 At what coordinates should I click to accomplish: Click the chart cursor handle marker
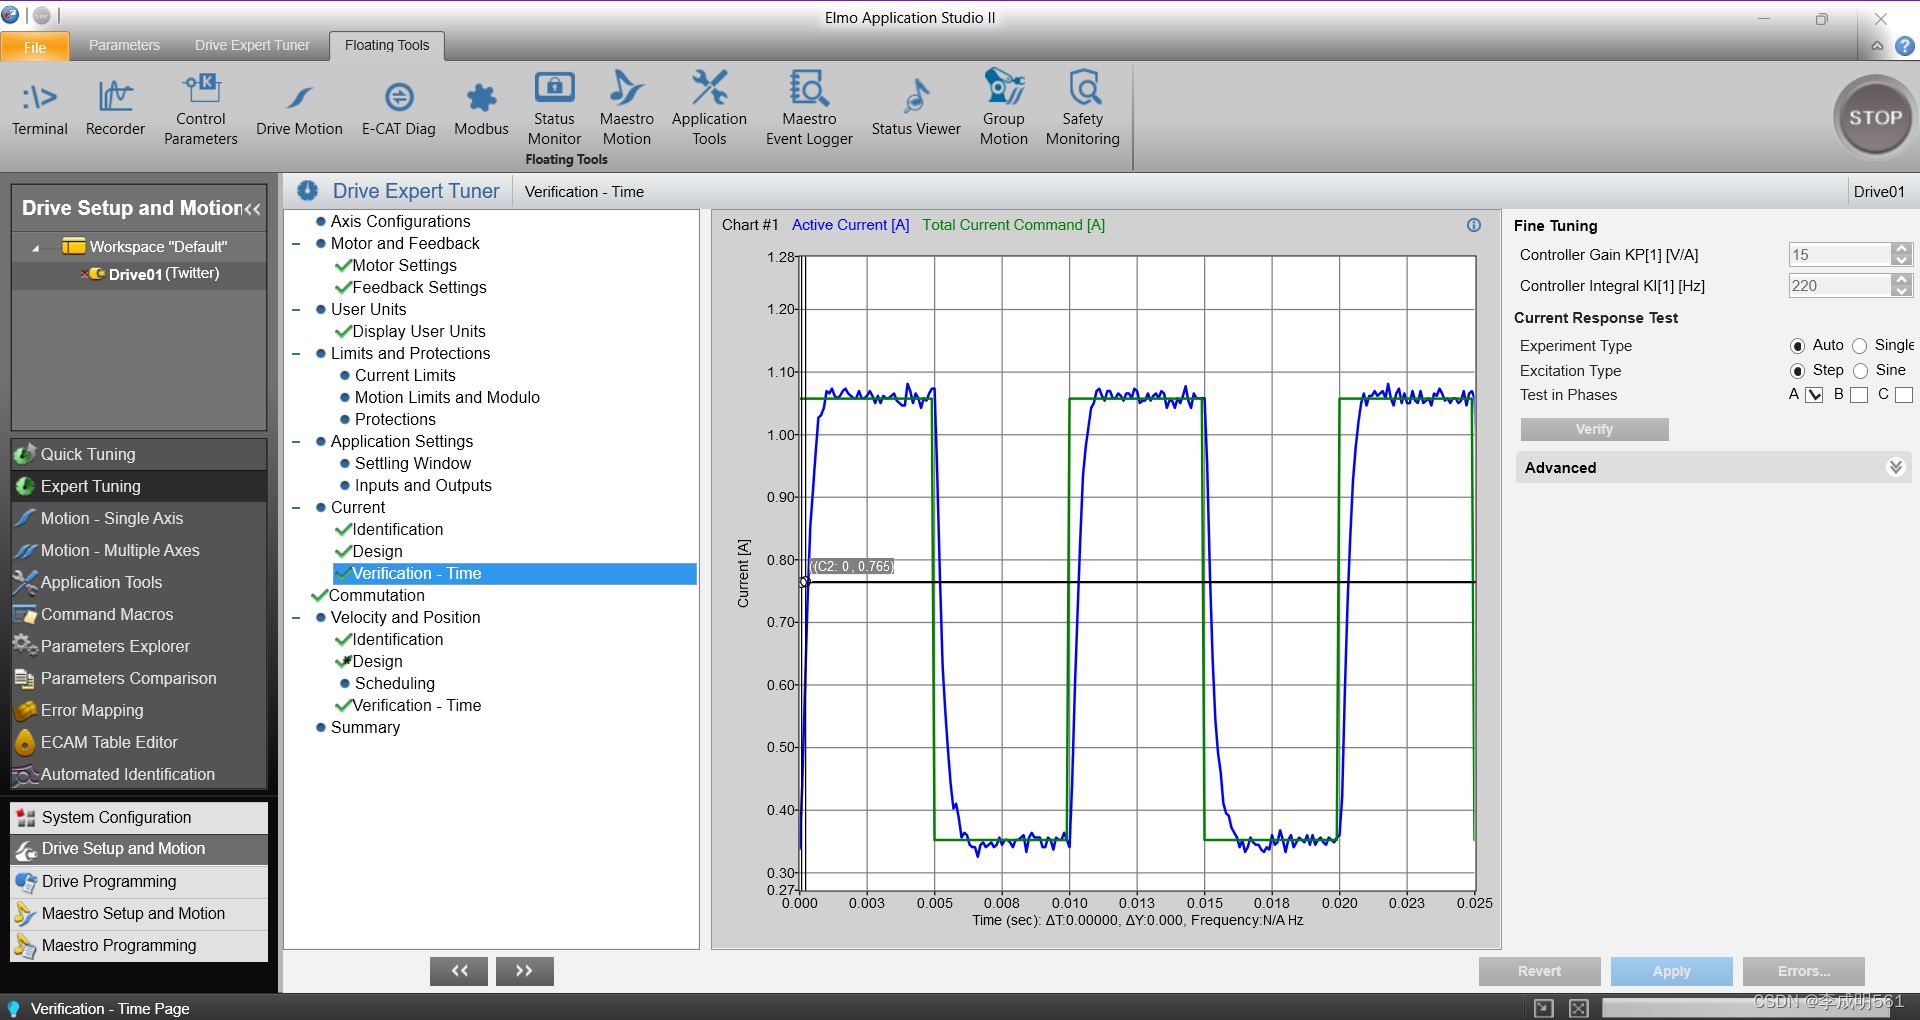click(804, 582)
